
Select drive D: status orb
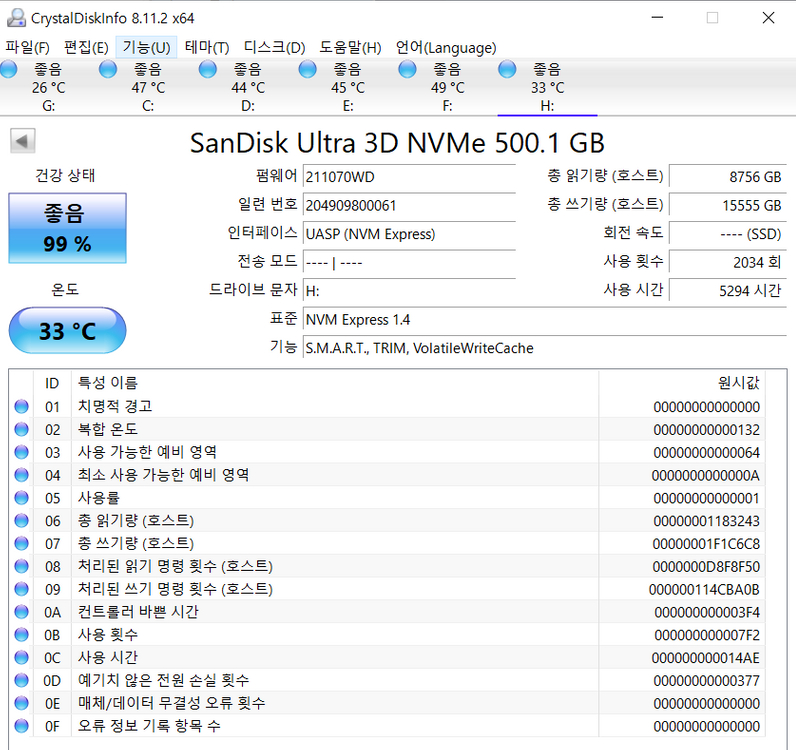coord(208,69)
